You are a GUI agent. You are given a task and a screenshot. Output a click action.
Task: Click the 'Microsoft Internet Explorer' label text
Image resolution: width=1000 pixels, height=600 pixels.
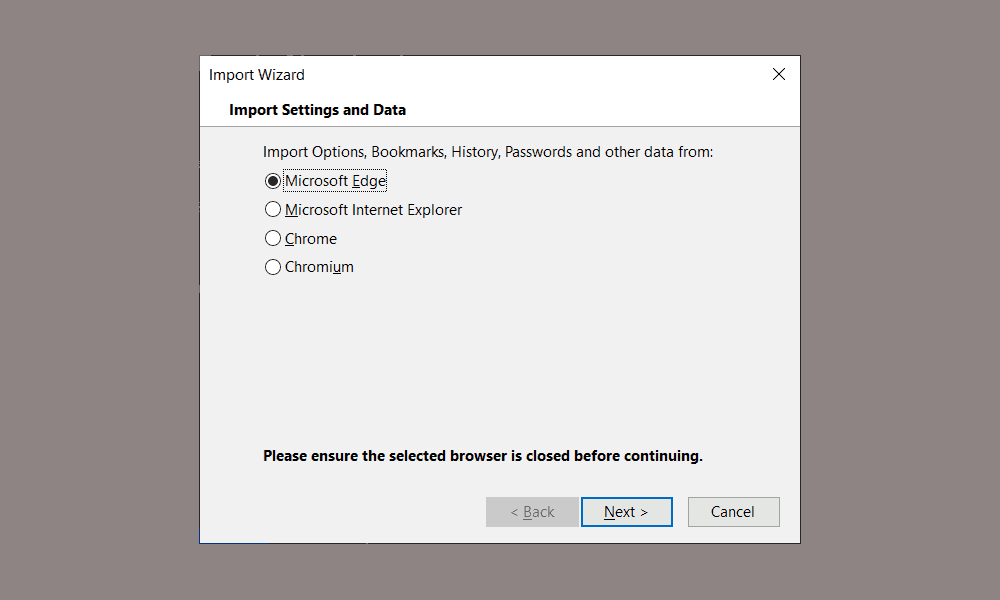coord(373,210)
